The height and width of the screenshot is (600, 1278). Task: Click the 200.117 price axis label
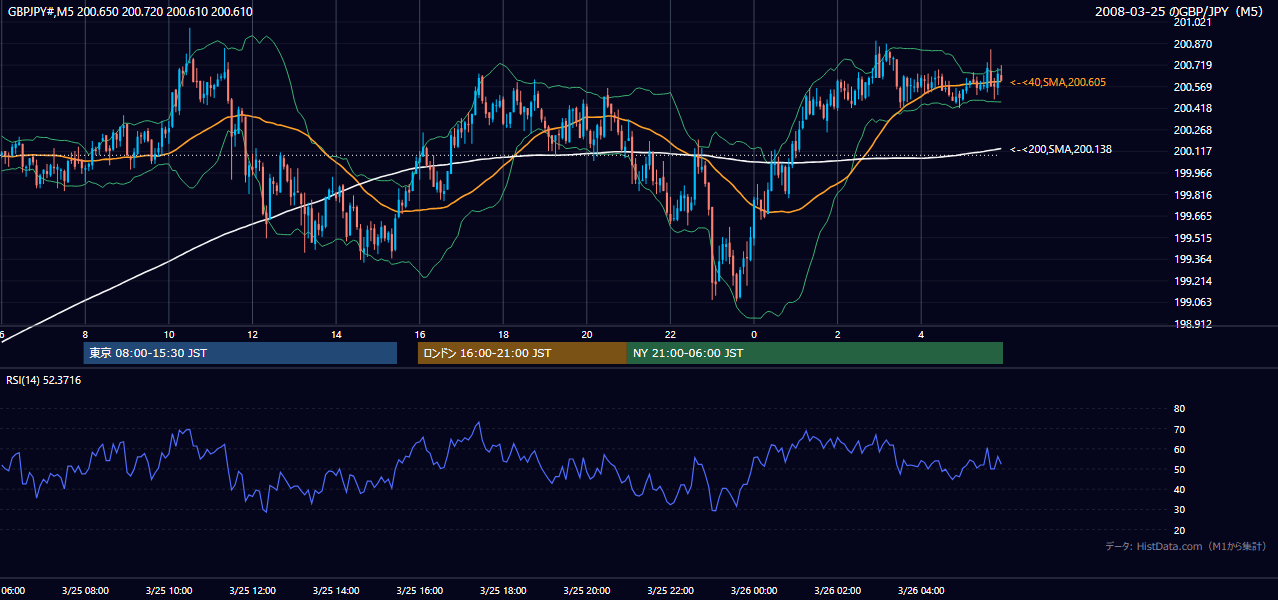[1192, 151]
